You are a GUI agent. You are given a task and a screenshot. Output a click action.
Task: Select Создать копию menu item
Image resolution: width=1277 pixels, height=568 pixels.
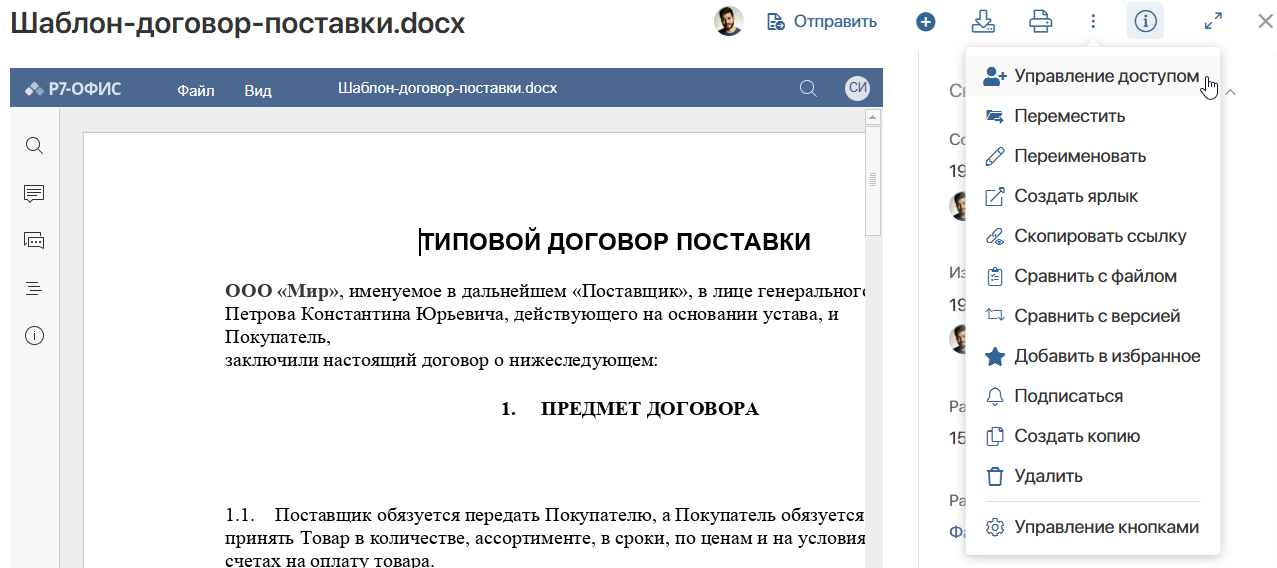[x=1093, y=436]
